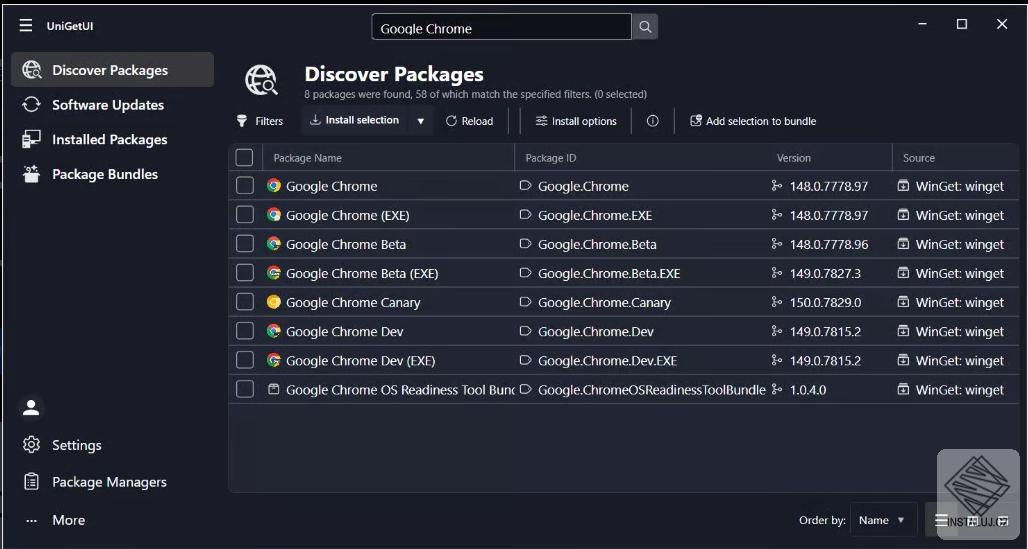
Task: Tick the select-all checkbox in the table header
Action: tap(244, 157)
